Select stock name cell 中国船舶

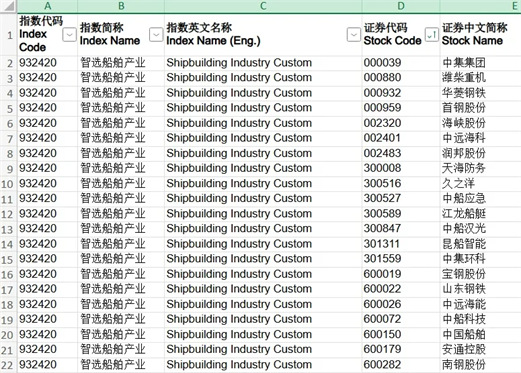(480, 335)
